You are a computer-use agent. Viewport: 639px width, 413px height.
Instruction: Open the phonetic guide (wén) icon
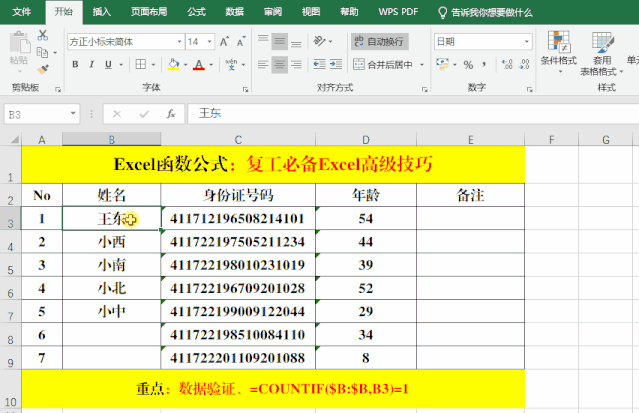[231, 64]
